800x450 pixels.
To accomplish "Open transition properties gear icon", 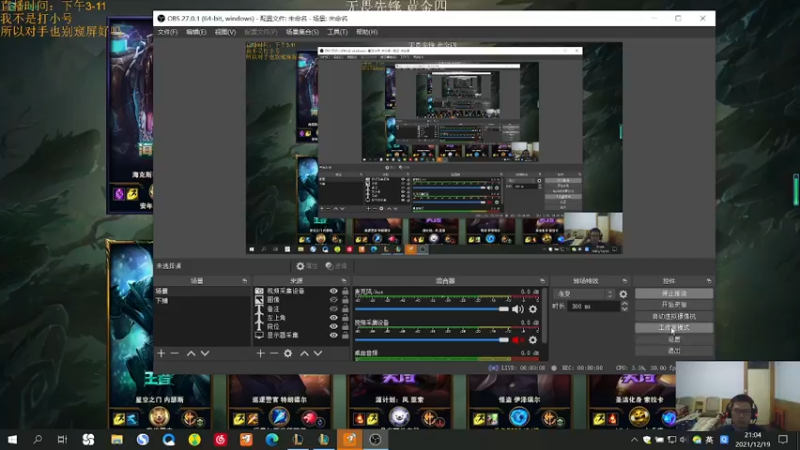I will pyautogui.click(x=623, y=294).
